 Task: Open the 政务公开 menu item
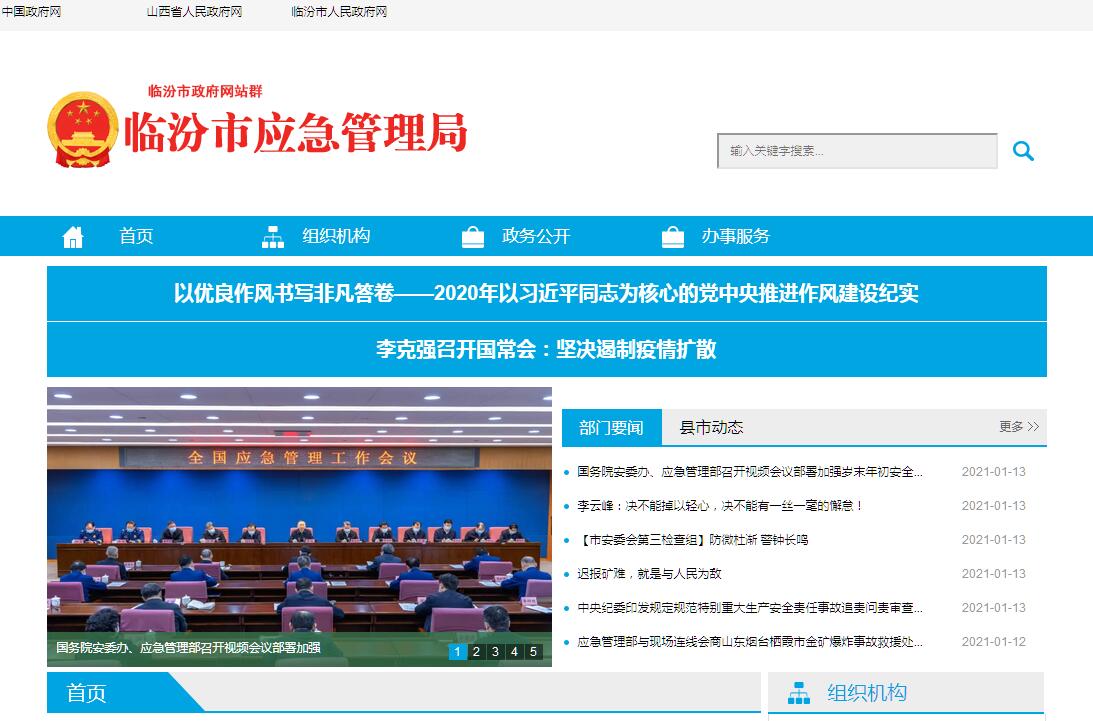click(x=535, y=237)
